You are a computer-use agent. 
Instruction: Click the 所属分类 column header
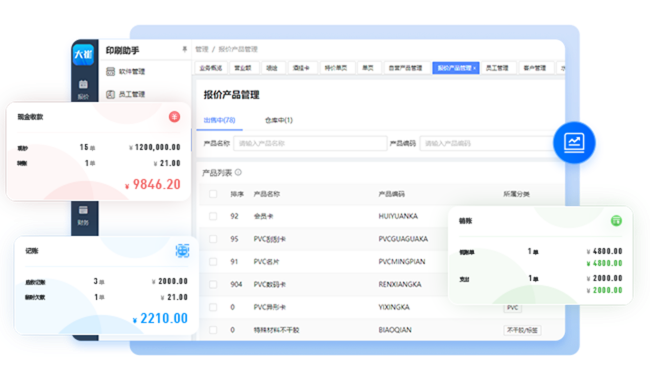pos(517,194)
